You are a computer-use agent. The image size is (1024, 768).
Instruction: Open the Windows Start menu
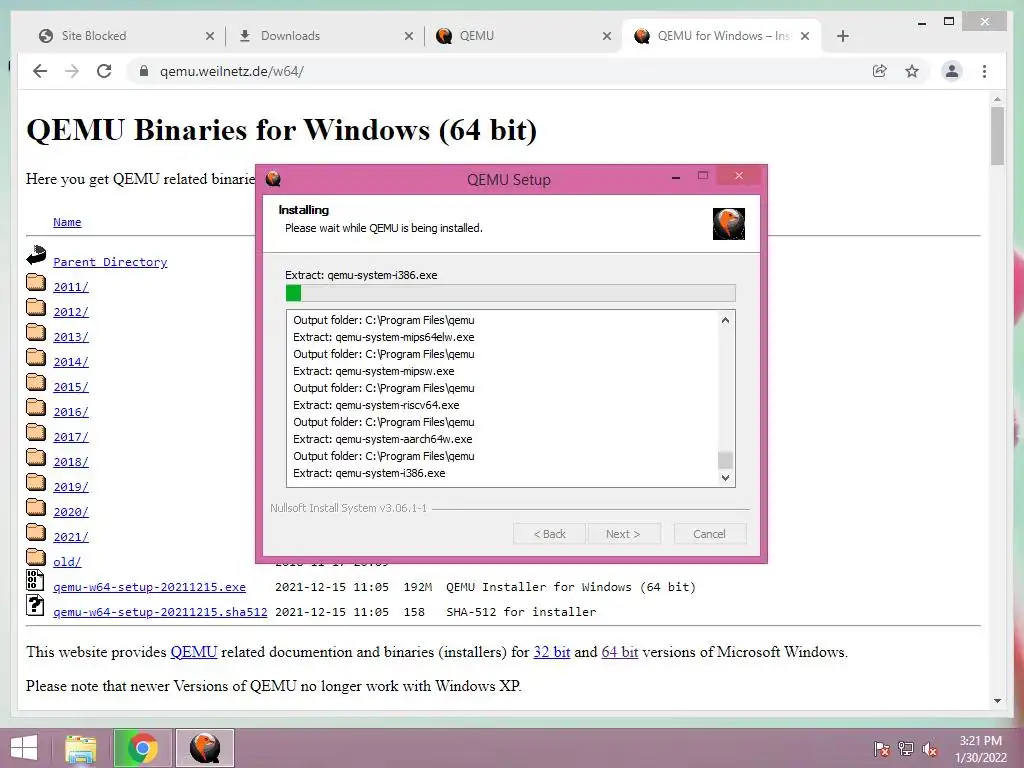click(x=24, y=748)
